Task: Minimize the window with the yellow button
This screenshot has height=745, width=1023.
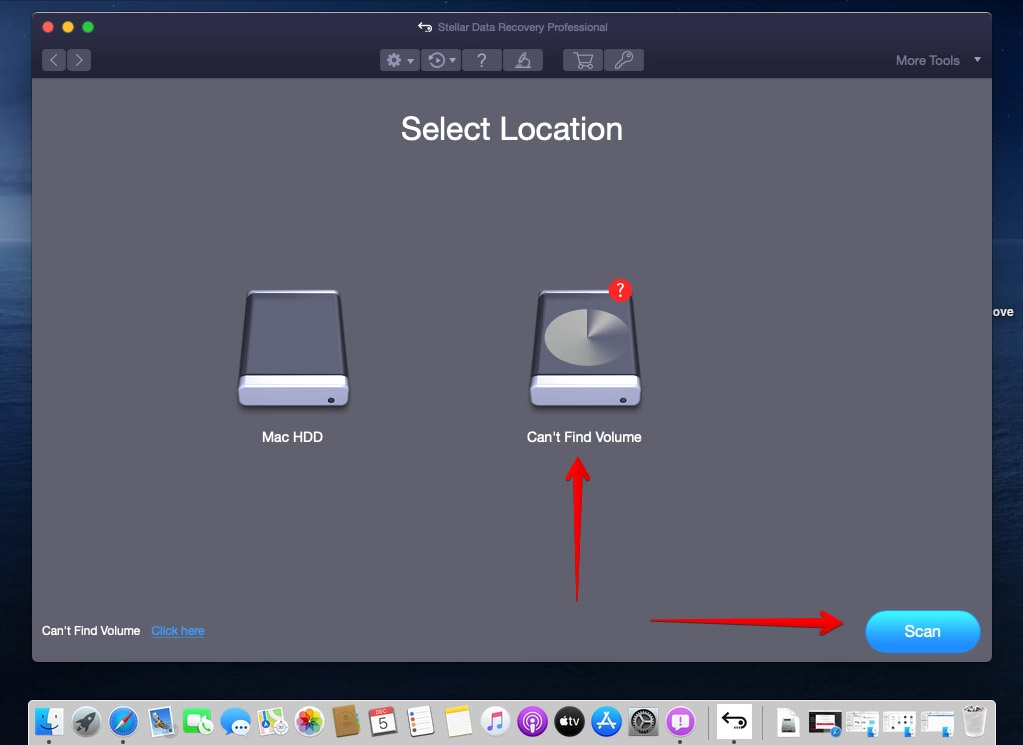Action: tap(68, 27)
